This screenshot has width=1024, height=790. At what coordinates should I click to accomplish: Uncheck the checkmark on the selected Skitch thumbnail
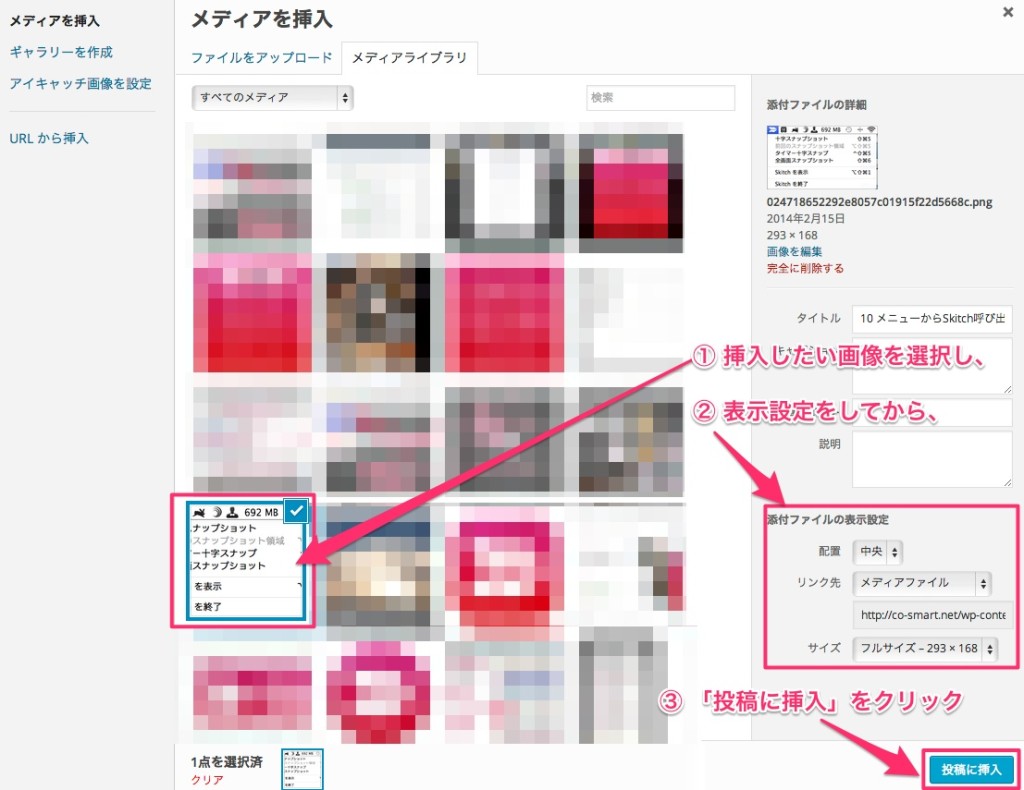(296, 511)
